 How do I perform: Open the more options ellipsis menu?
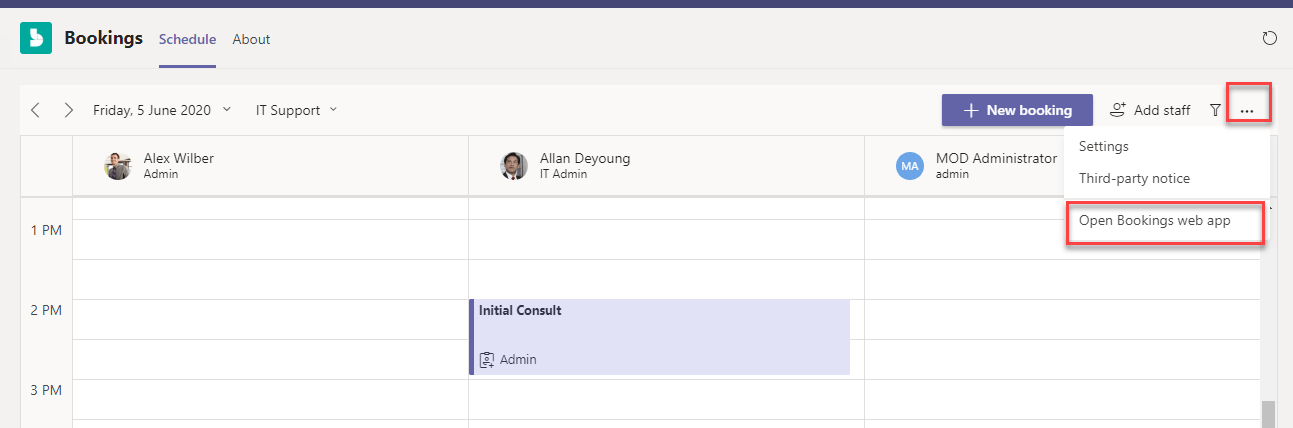pos(1247,110)
